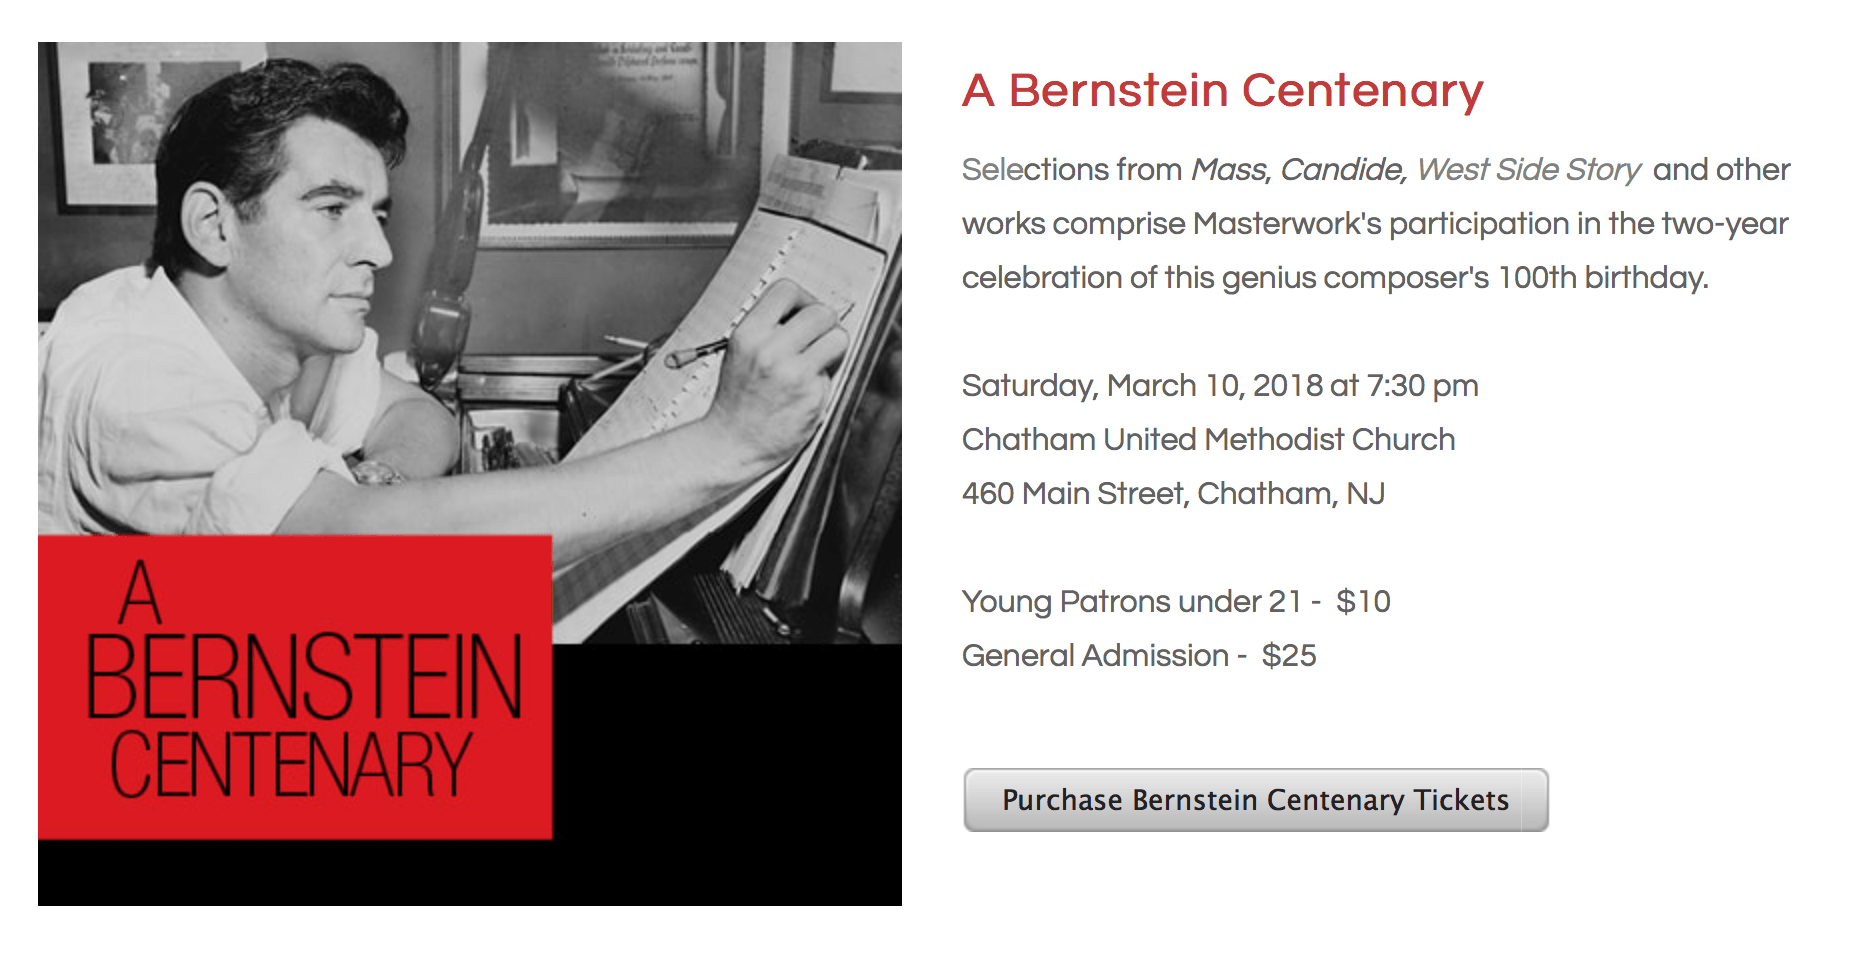Click the red "A Bernstein Centenary" heading

point(1222,91)
